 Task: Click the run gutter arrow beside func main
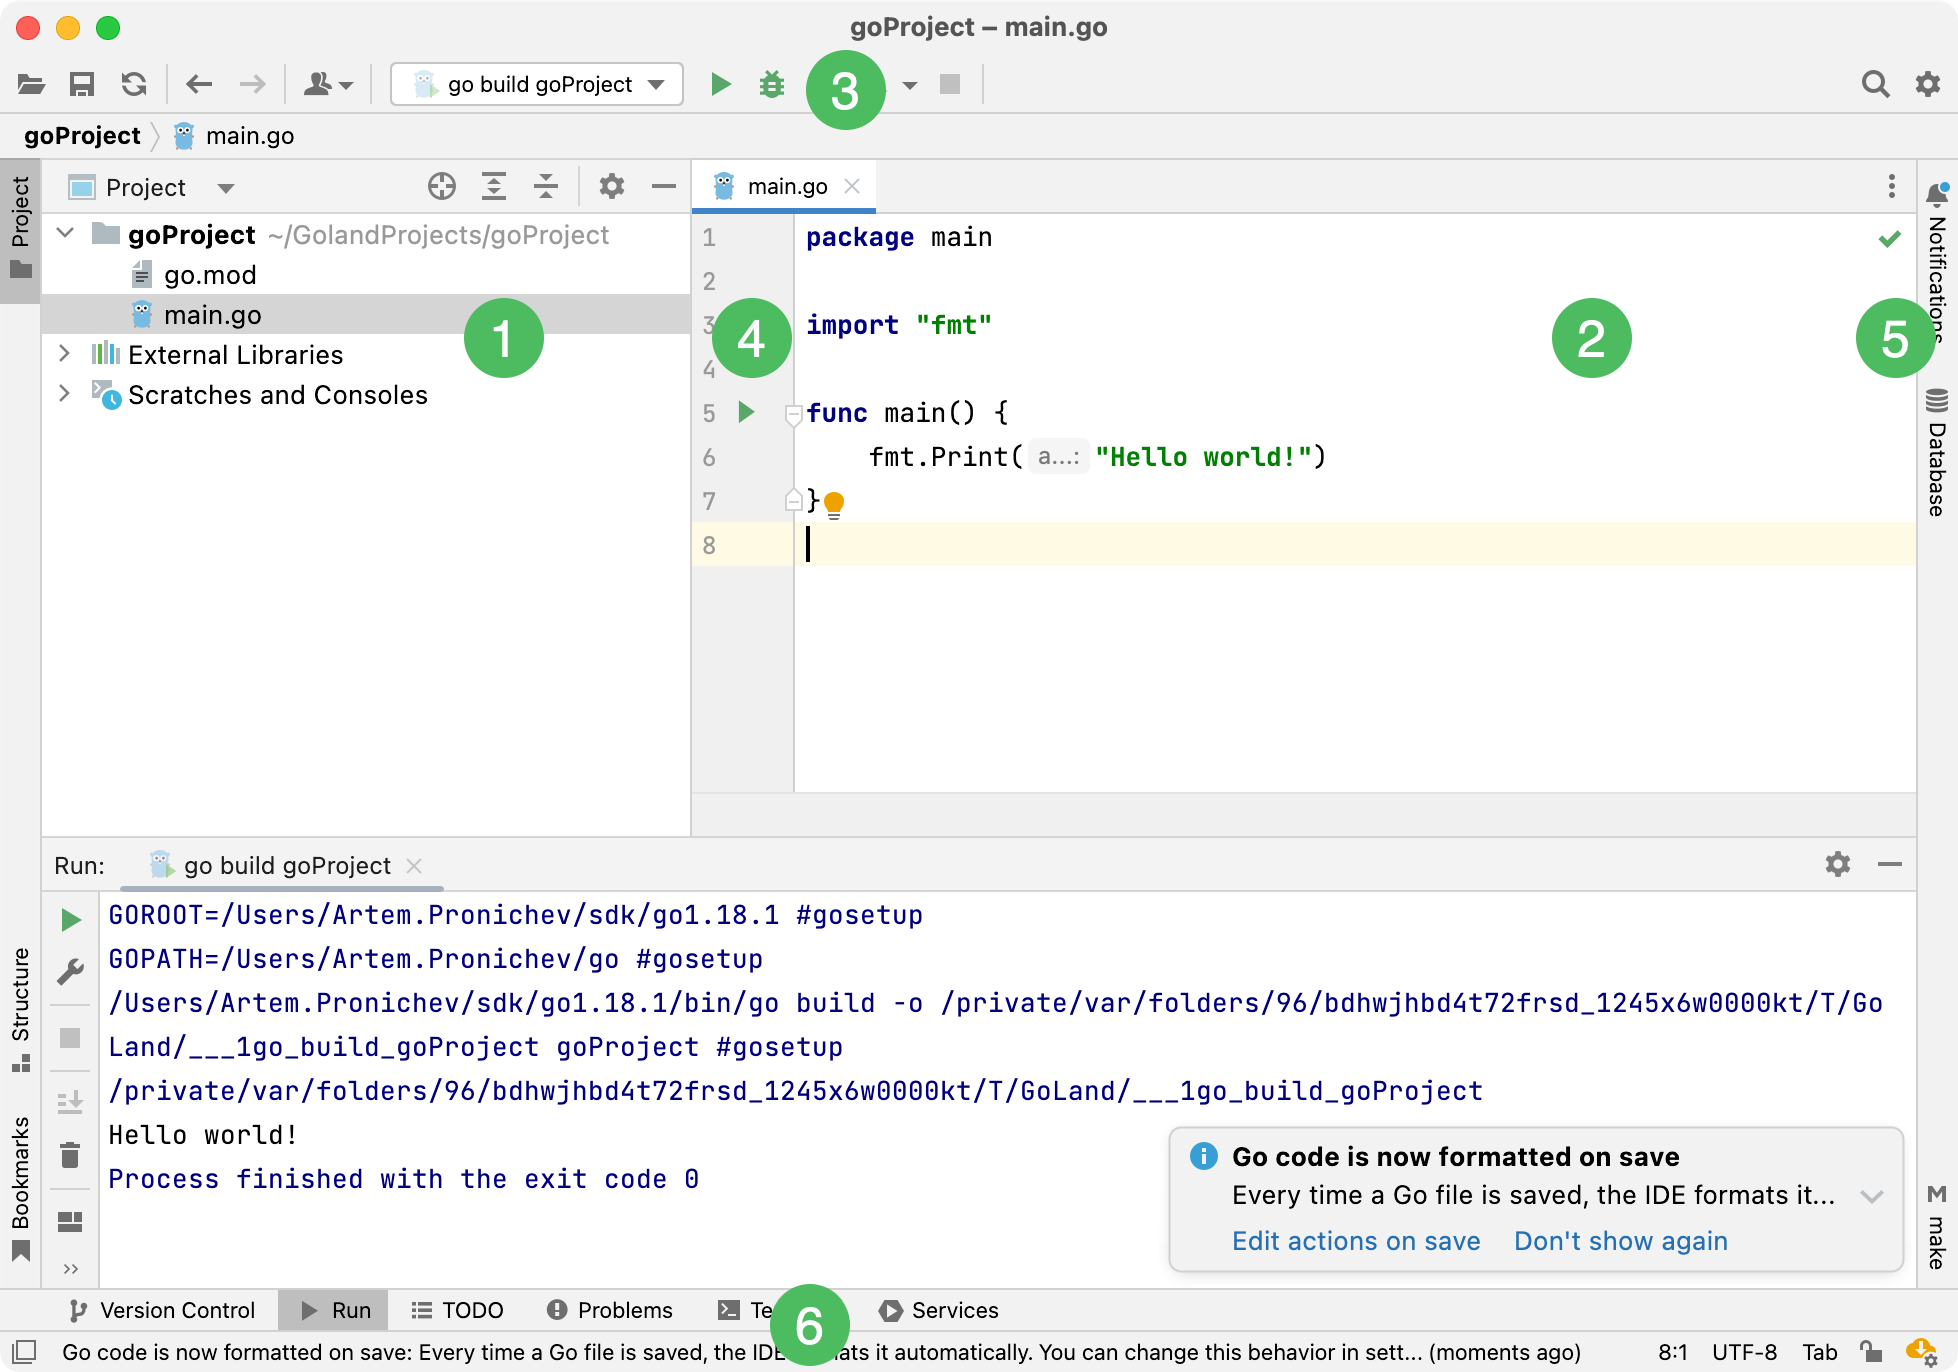click(x=746, y=412)
